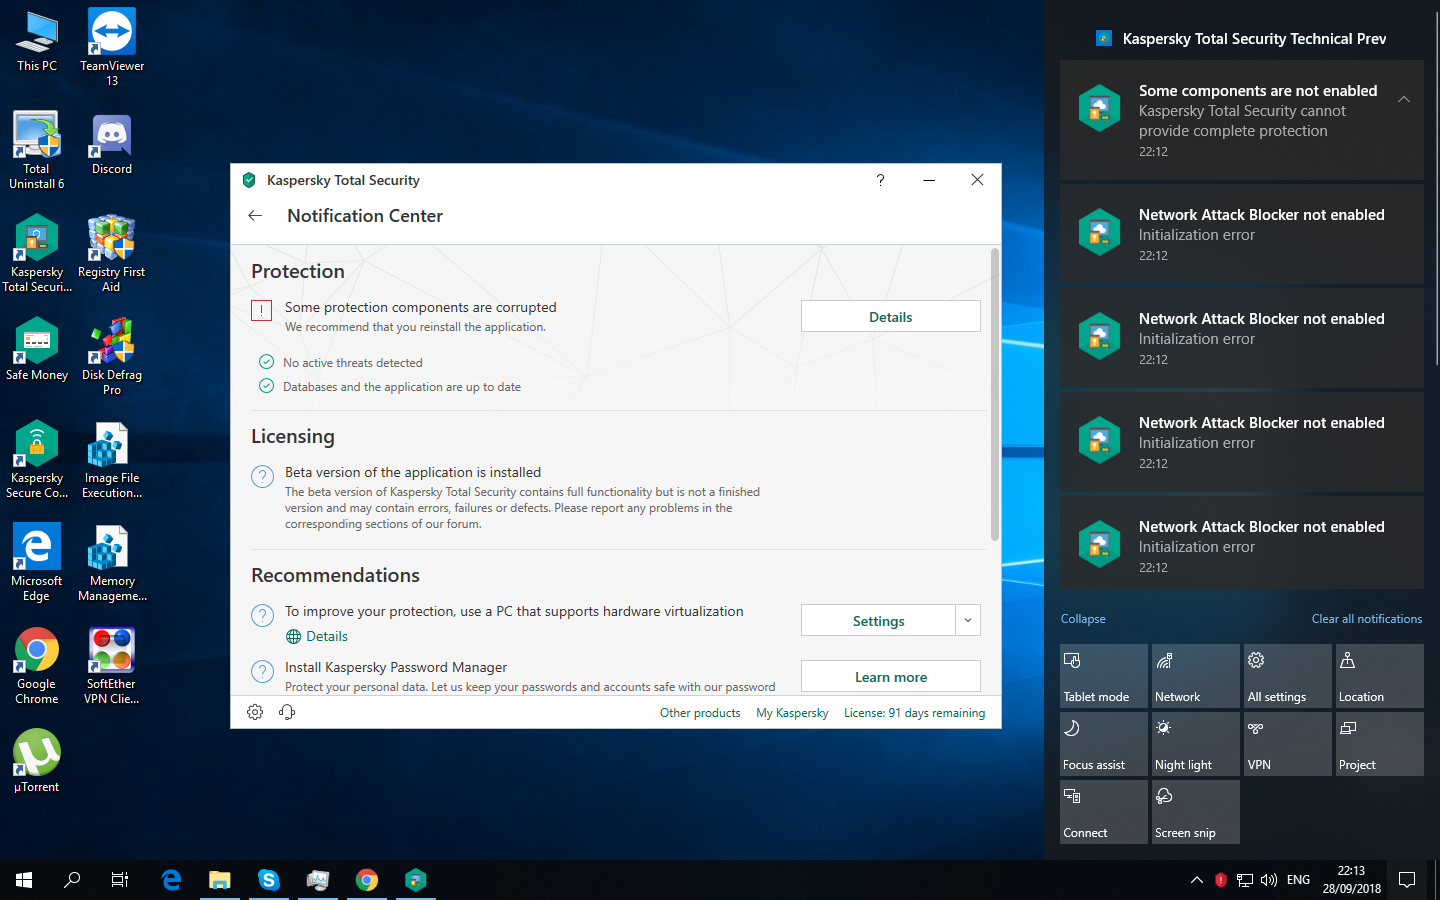Toggle Focus assist quick action

(x=1104, y=744)
